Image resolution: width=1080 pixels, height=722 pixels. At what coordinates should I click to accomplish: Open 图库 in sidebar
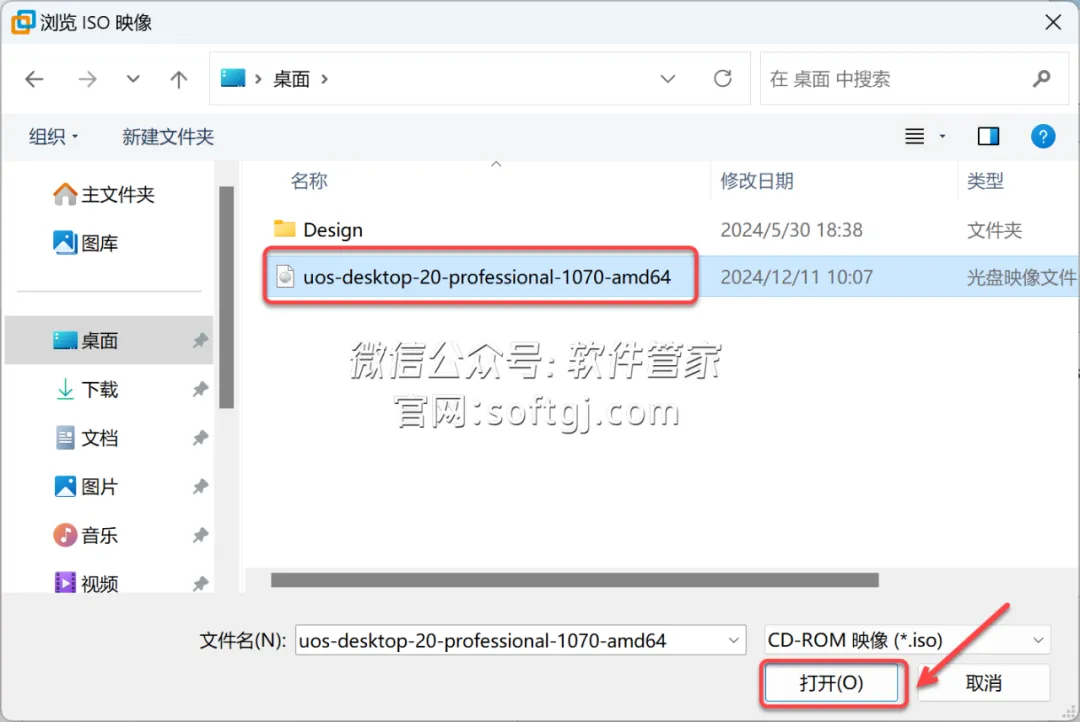click(x=85, y=243)
